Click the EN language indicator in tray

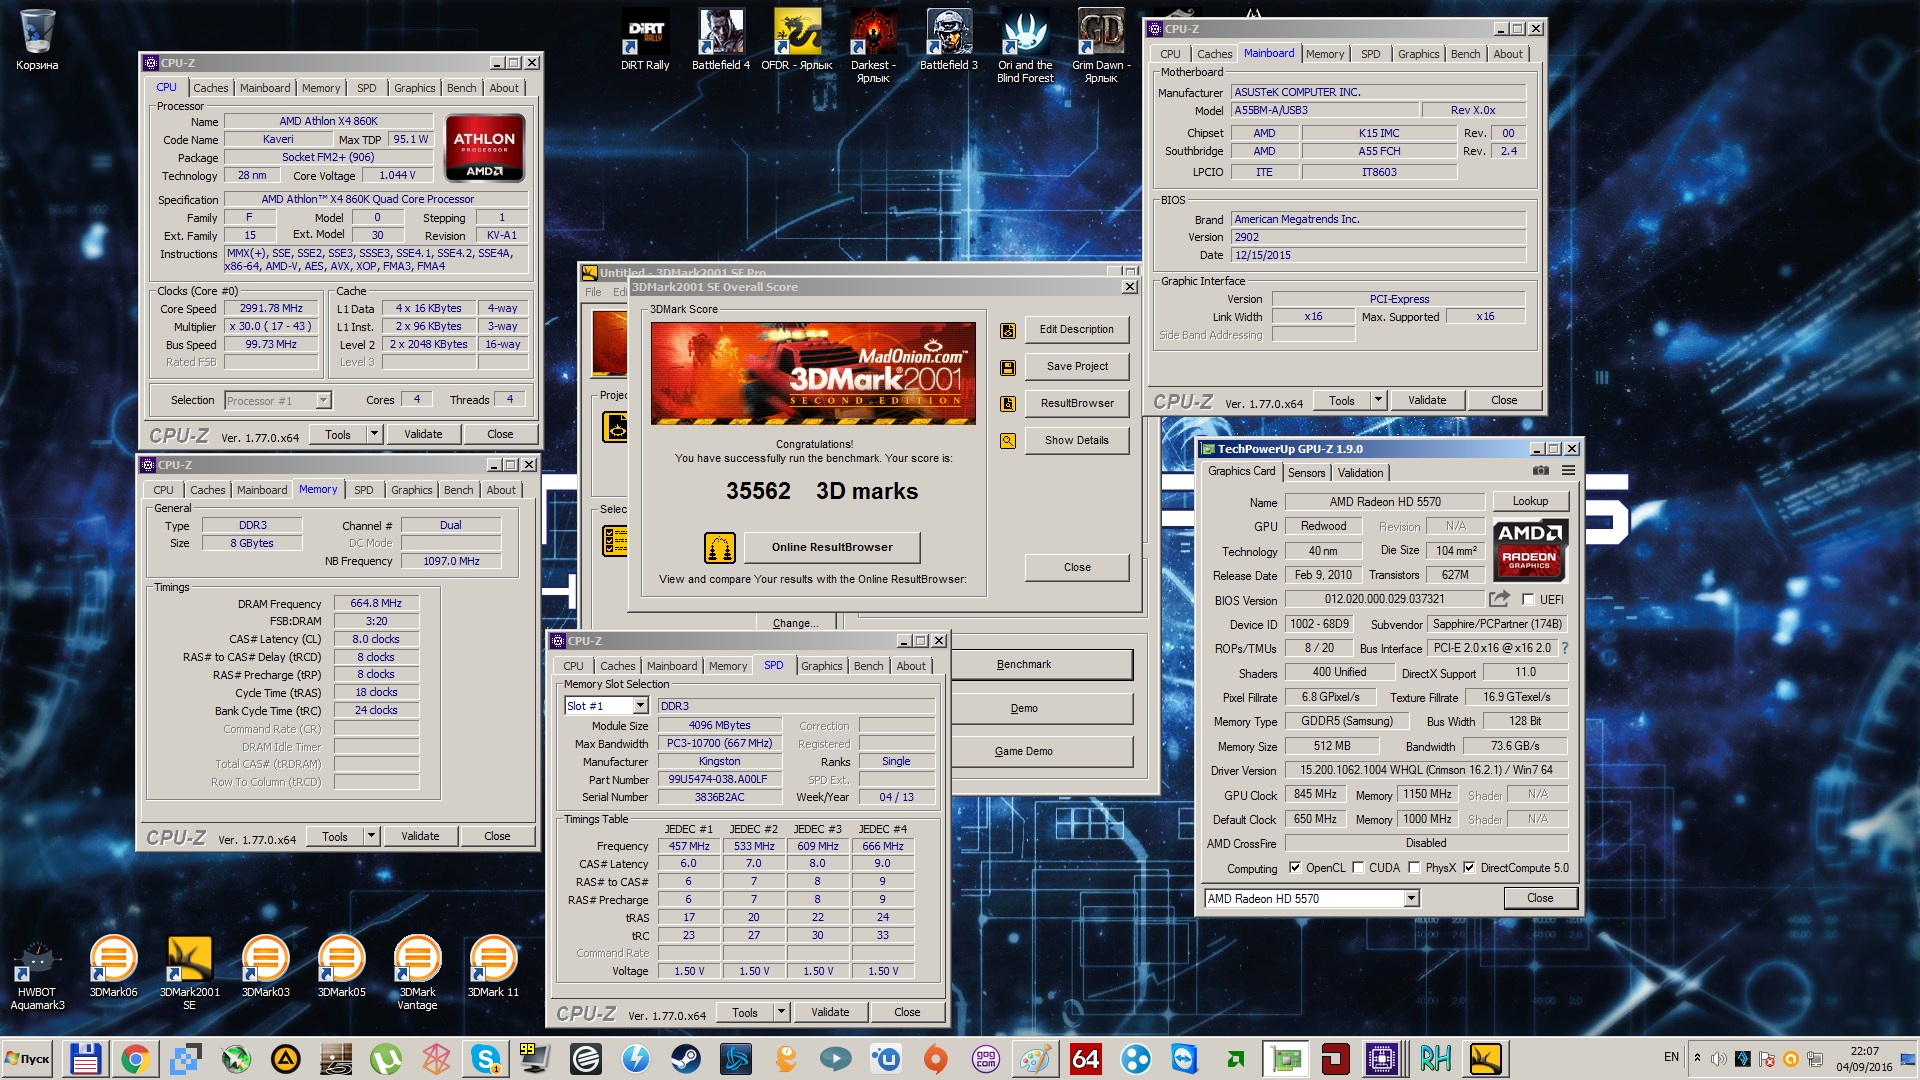(1671, 1057)
